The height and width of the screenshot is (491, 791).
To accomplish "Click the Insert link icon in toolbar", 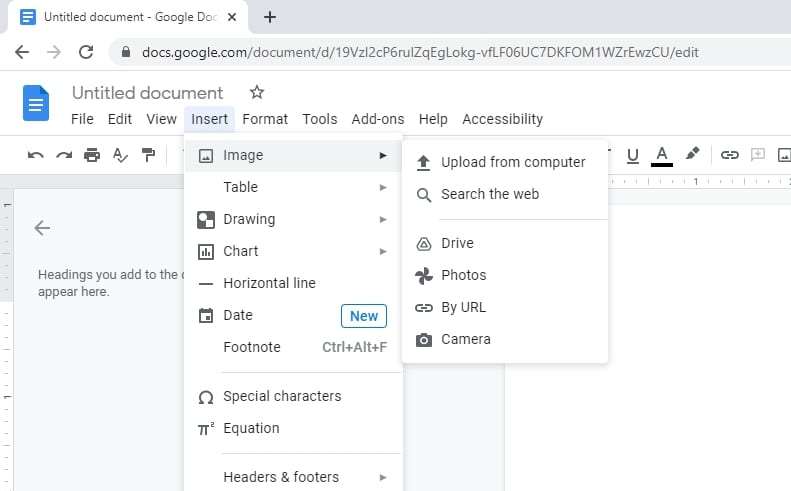I will [729, 154].
